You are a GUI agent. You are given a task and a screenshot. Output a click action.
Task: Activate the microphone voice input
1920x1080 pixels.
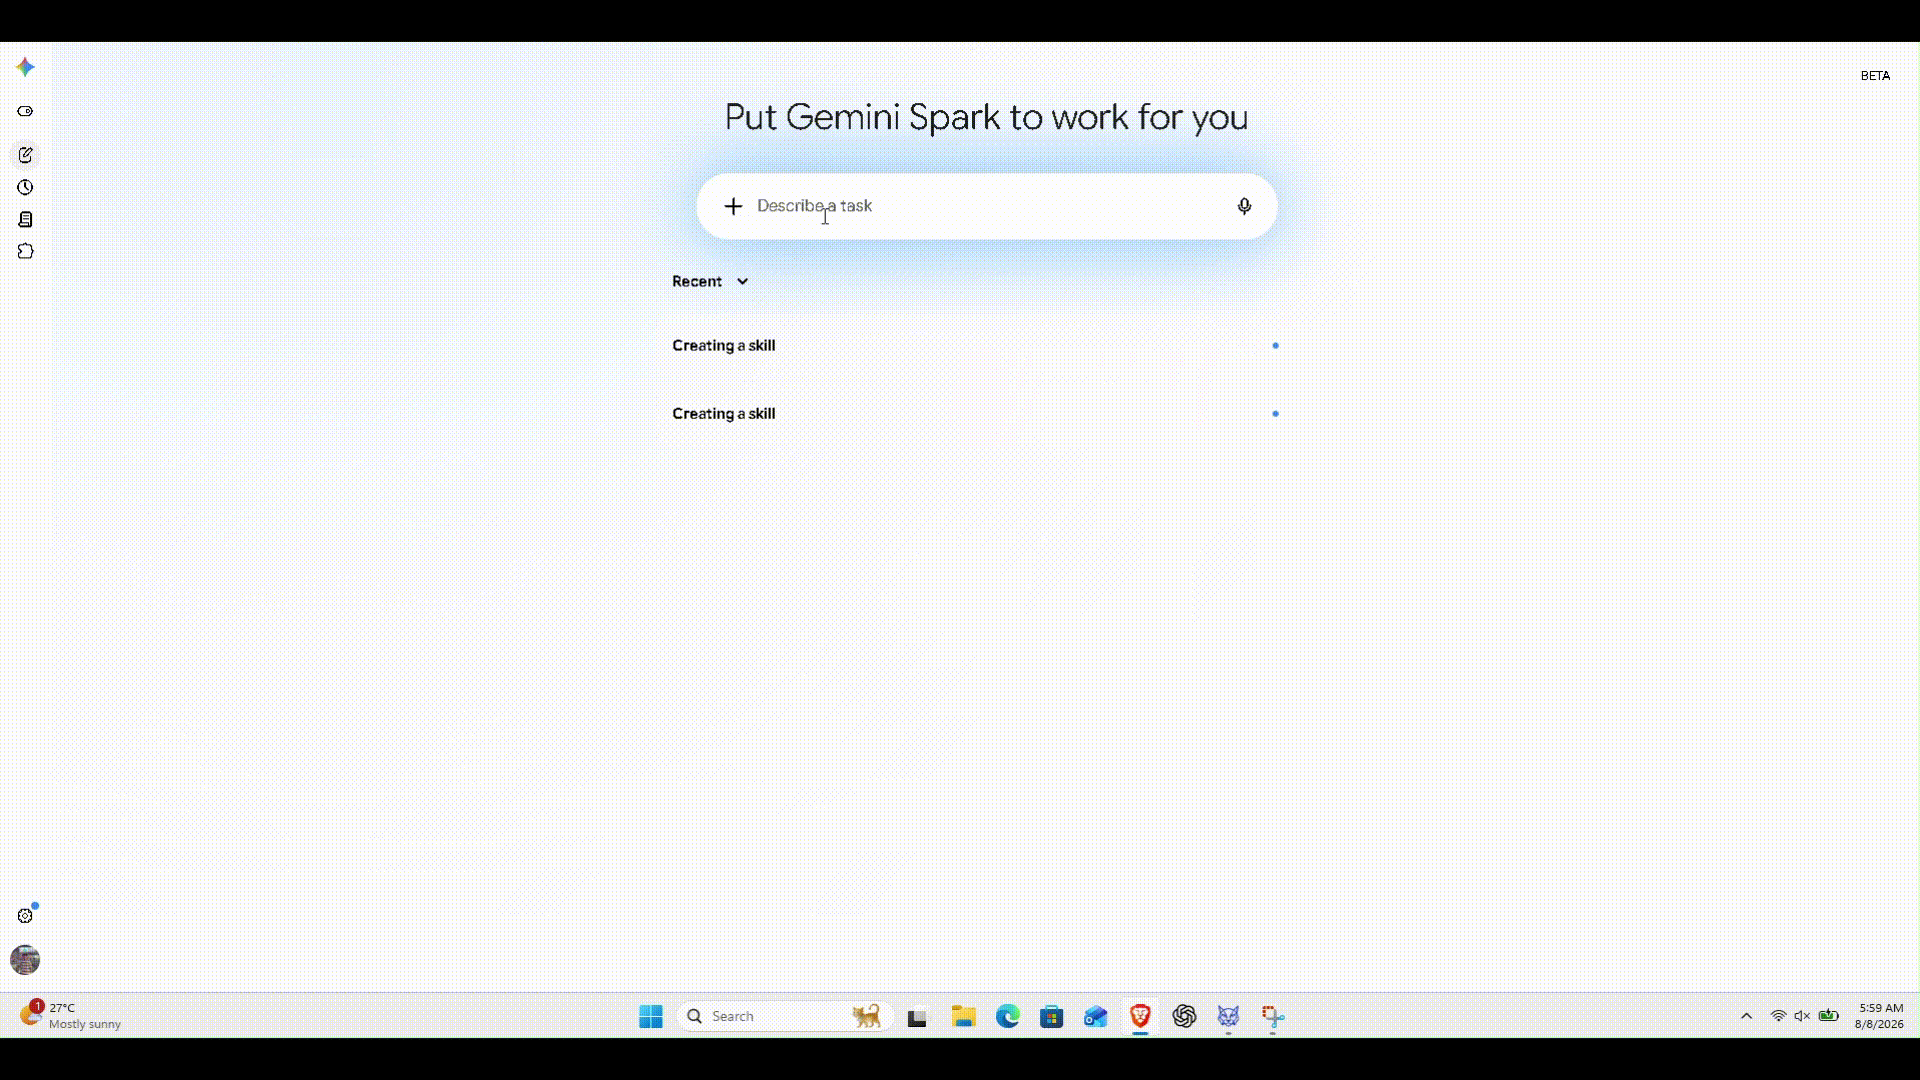[1244, 206]
